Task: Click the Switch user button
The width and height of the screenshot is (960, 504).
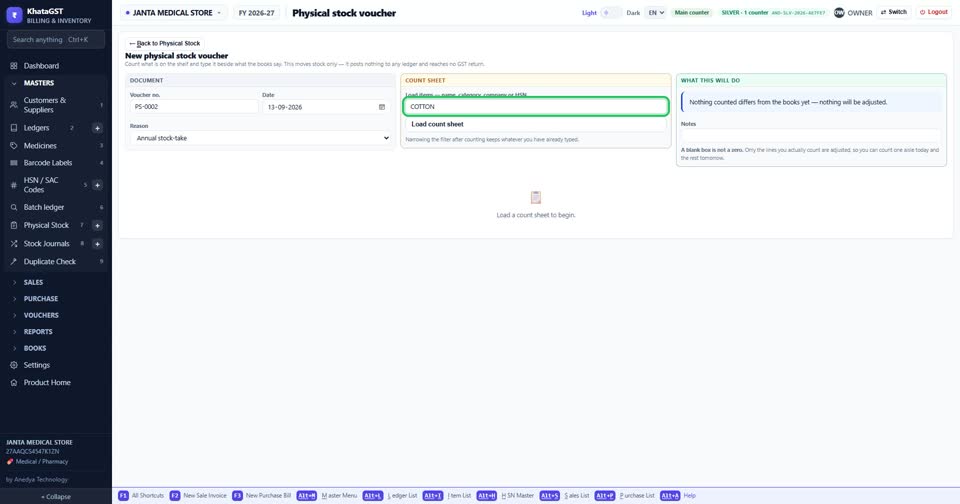Action: (x=894, y=12)
